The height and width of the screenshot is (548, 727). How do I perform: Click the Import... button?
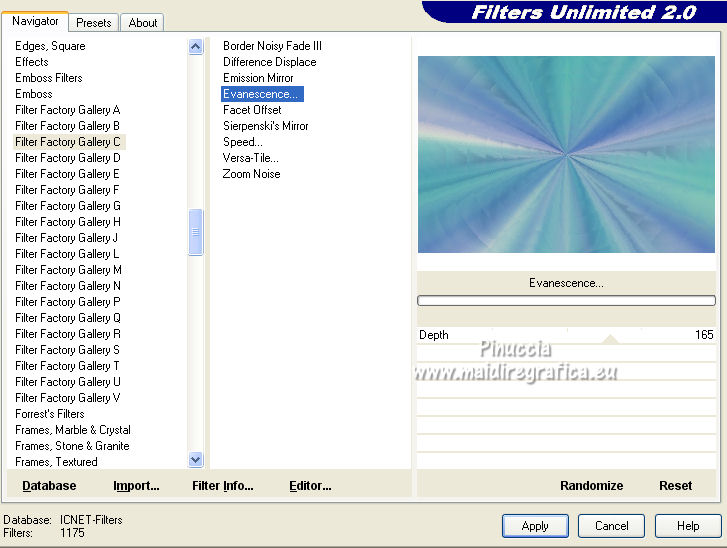[x=136, y=485]
